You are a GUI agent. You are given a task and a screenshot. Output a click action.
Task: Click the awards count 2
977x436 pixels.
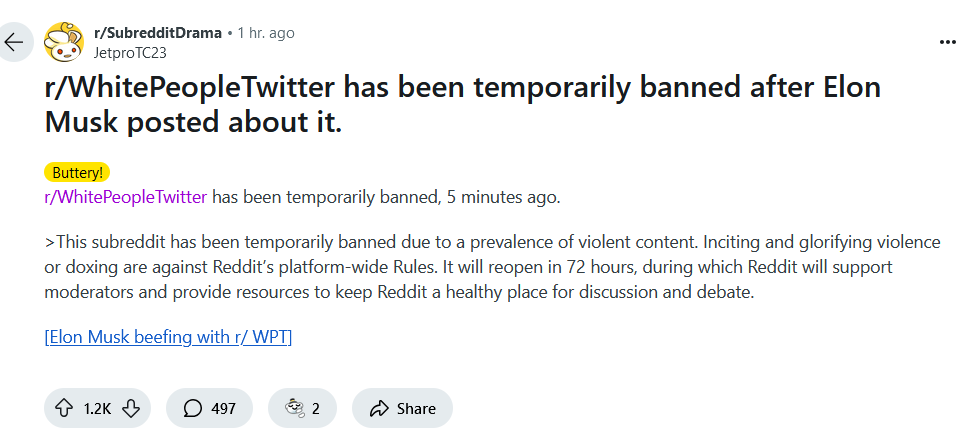(316, 409)
